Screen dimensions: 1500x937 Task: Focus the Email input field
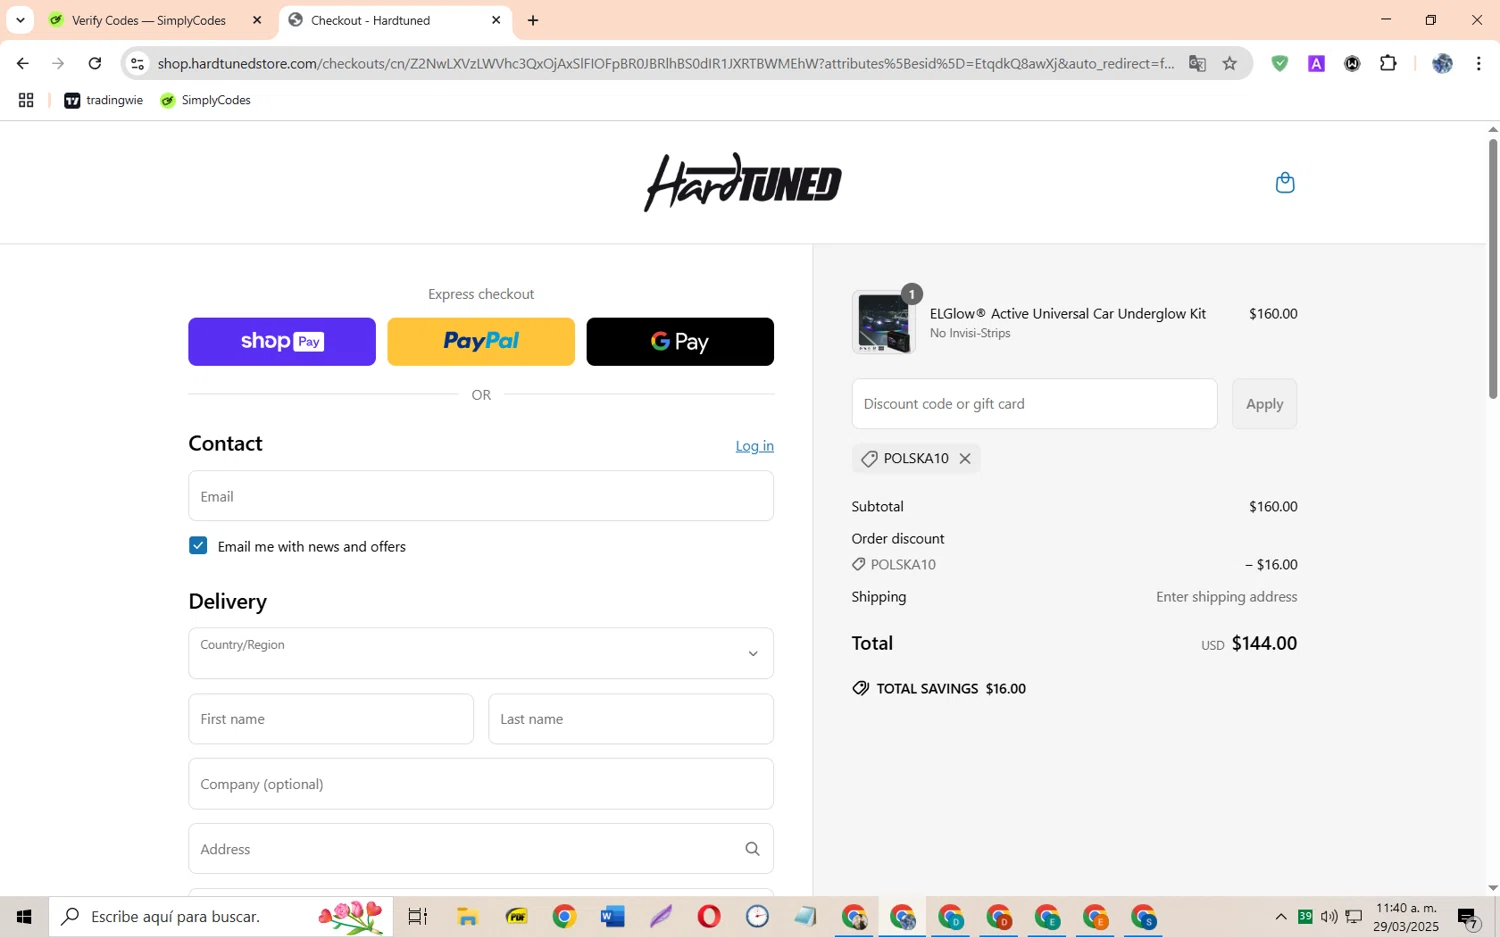pos(481,496)
